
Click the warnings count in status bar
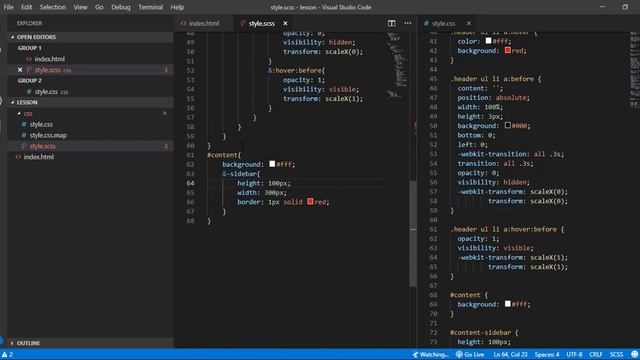coord(7,354)
